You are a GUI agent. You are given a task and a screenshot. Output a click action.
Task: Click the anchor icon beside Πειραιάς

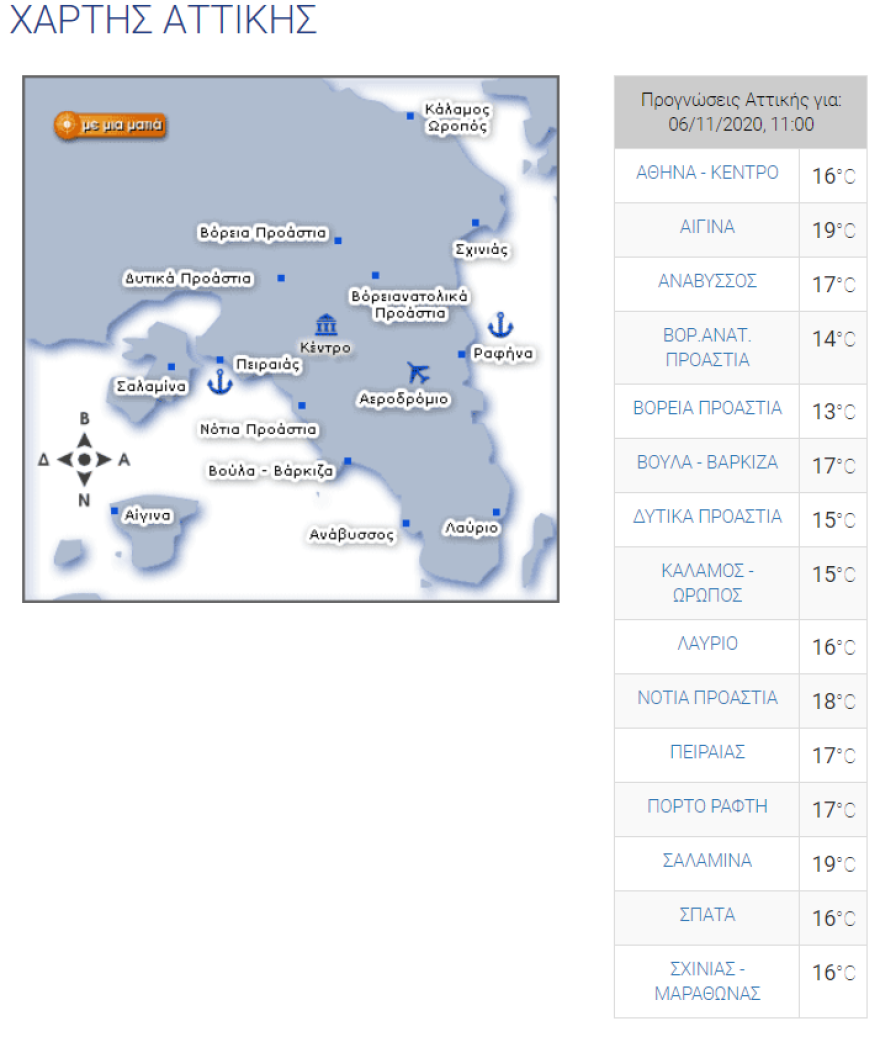click(219, 382)
